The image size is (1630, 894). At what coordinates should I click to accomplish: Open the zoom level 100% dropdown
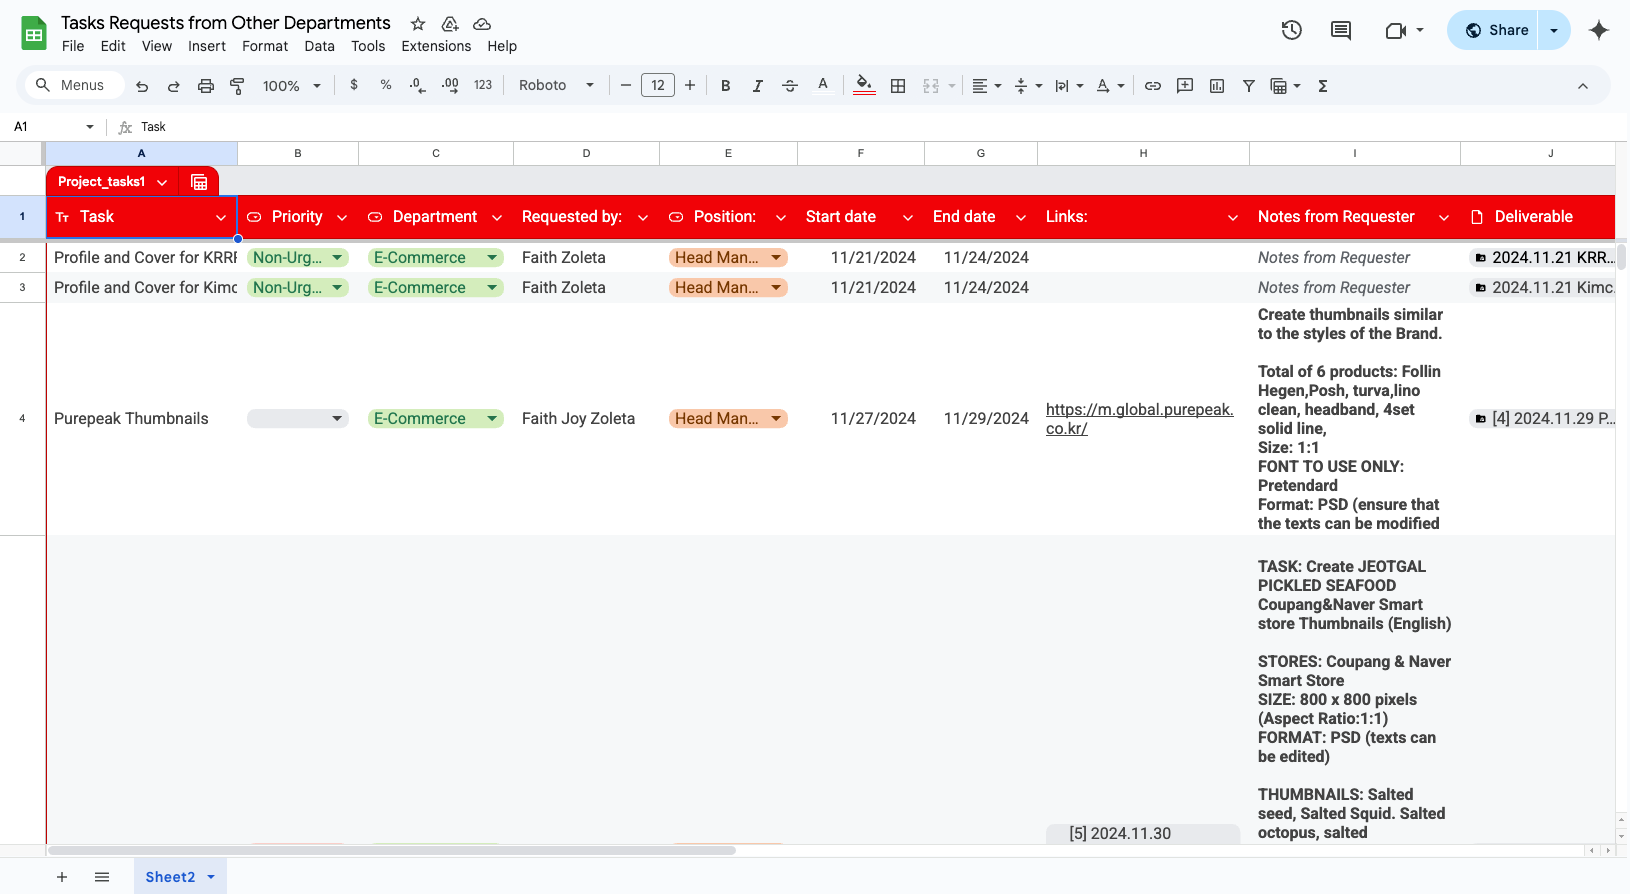point(291,86)
